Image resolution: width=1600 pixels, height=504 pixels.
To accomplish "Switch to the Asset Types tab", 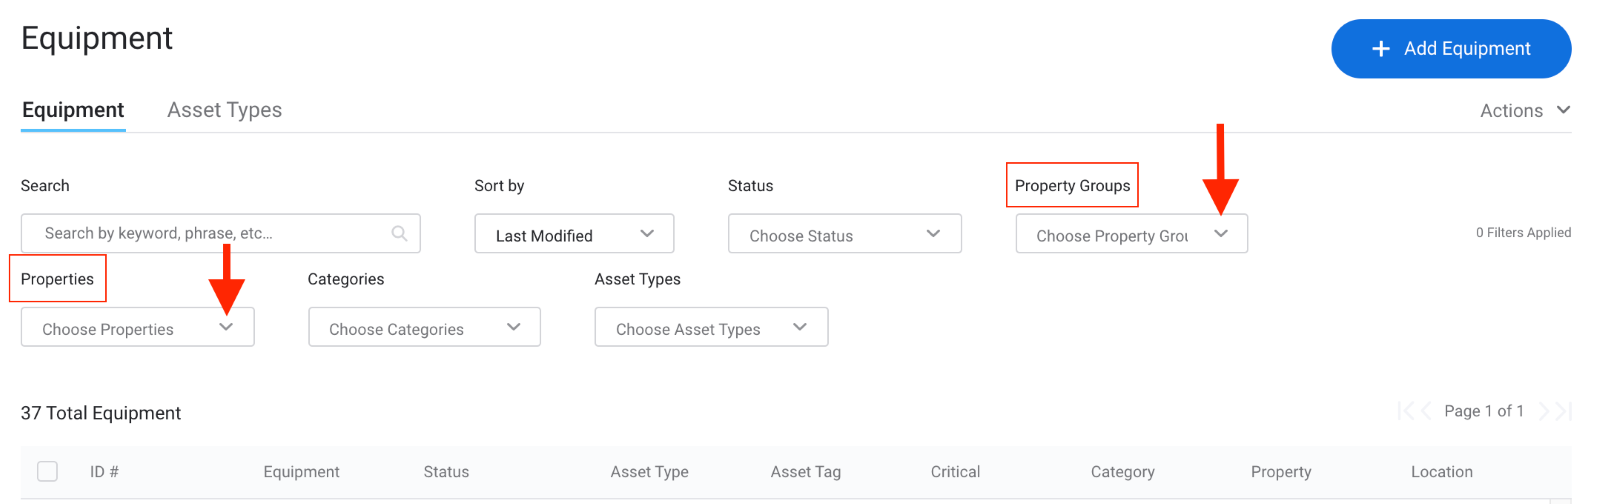I will [224, 110].
